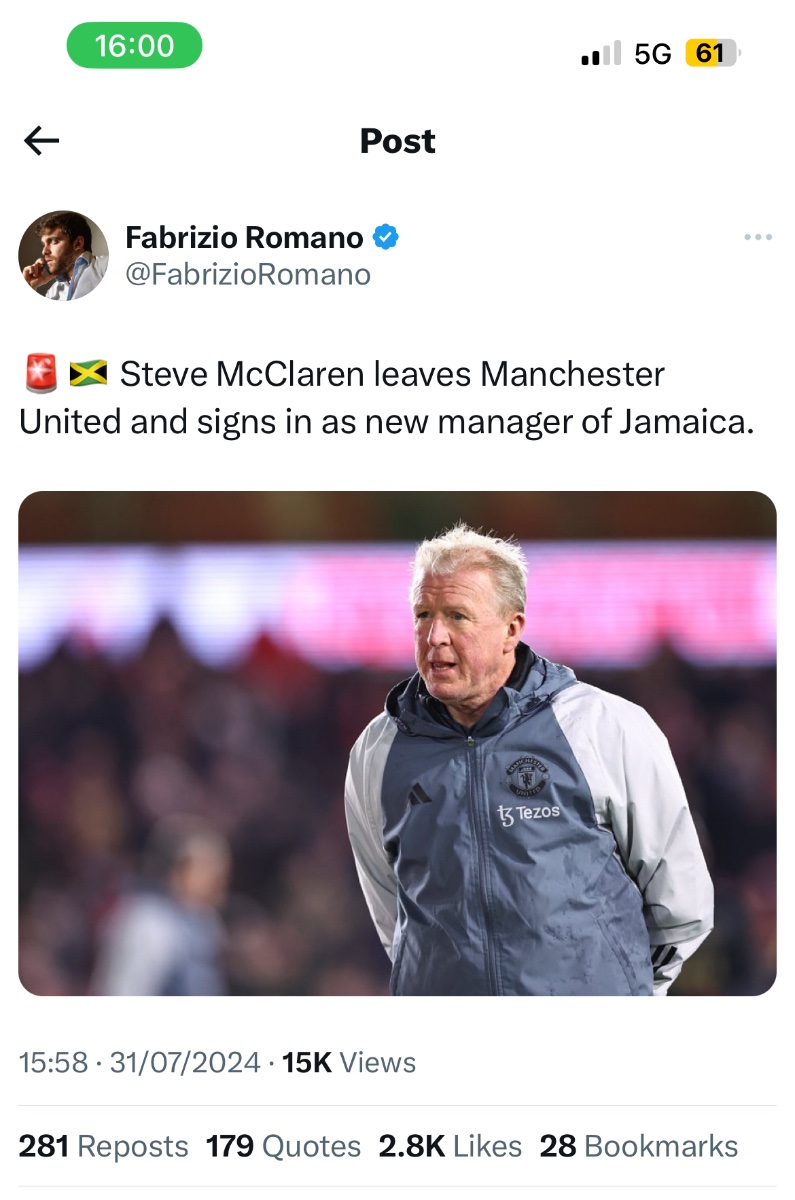Image resolution: width=795 pixels, height=1200 pixels.
Task: Tap the 15K Views counter
Action: click(x=349, y=1062)
